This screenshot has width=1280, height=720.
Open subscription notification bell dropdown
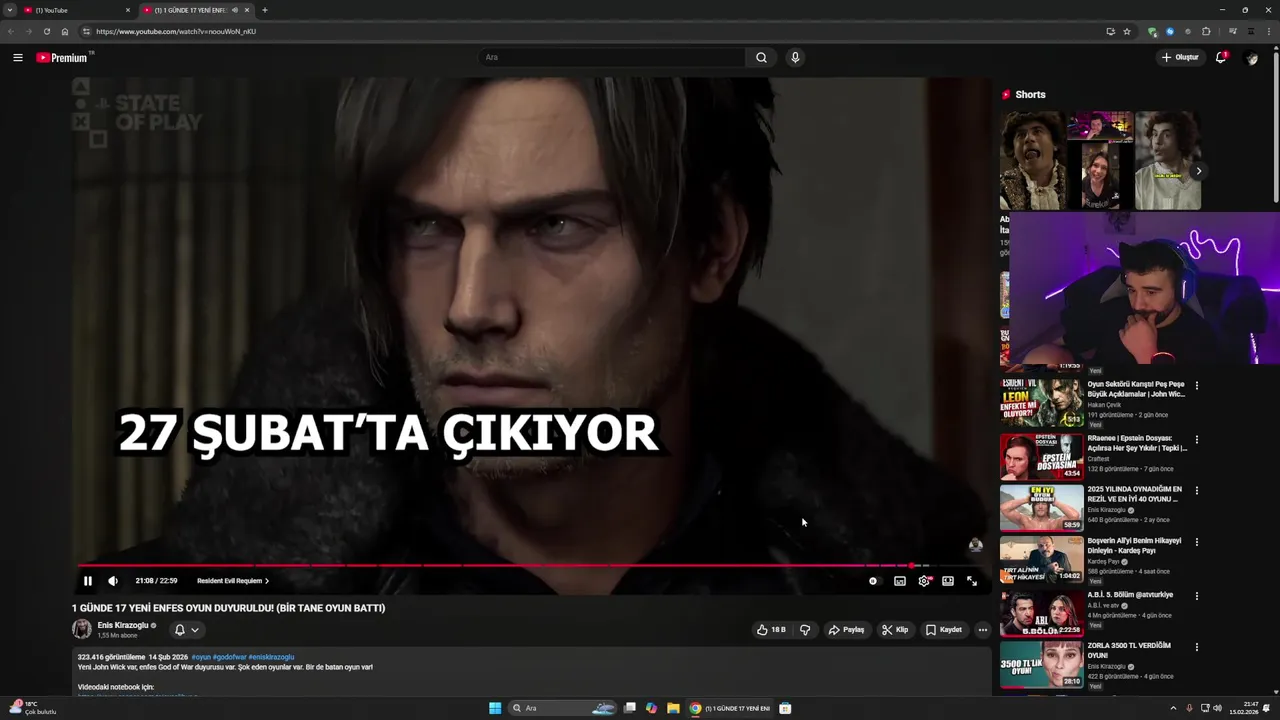pos(186,630)
